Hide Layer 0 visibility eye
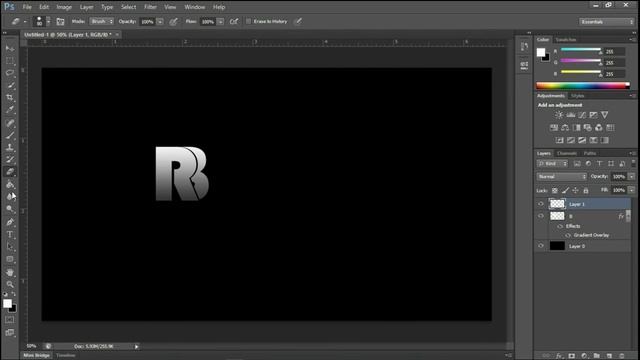This screenshot has width=640, height=360. pos(541,246)
